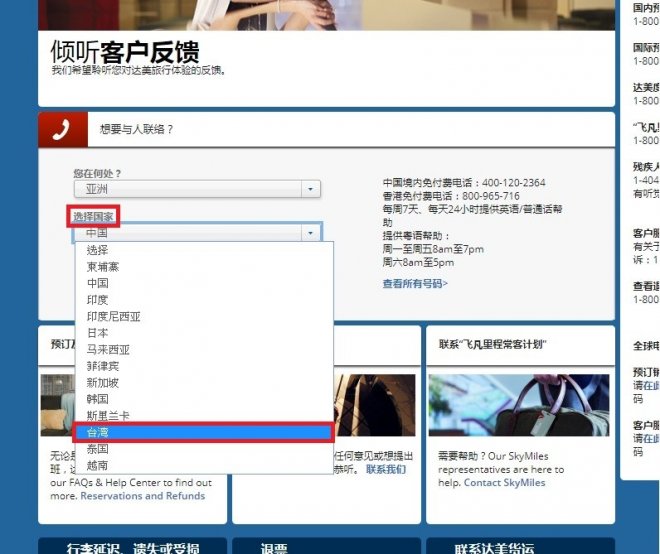Select 泰国 from the country list
660x554 pixels.
coord(98,449)
